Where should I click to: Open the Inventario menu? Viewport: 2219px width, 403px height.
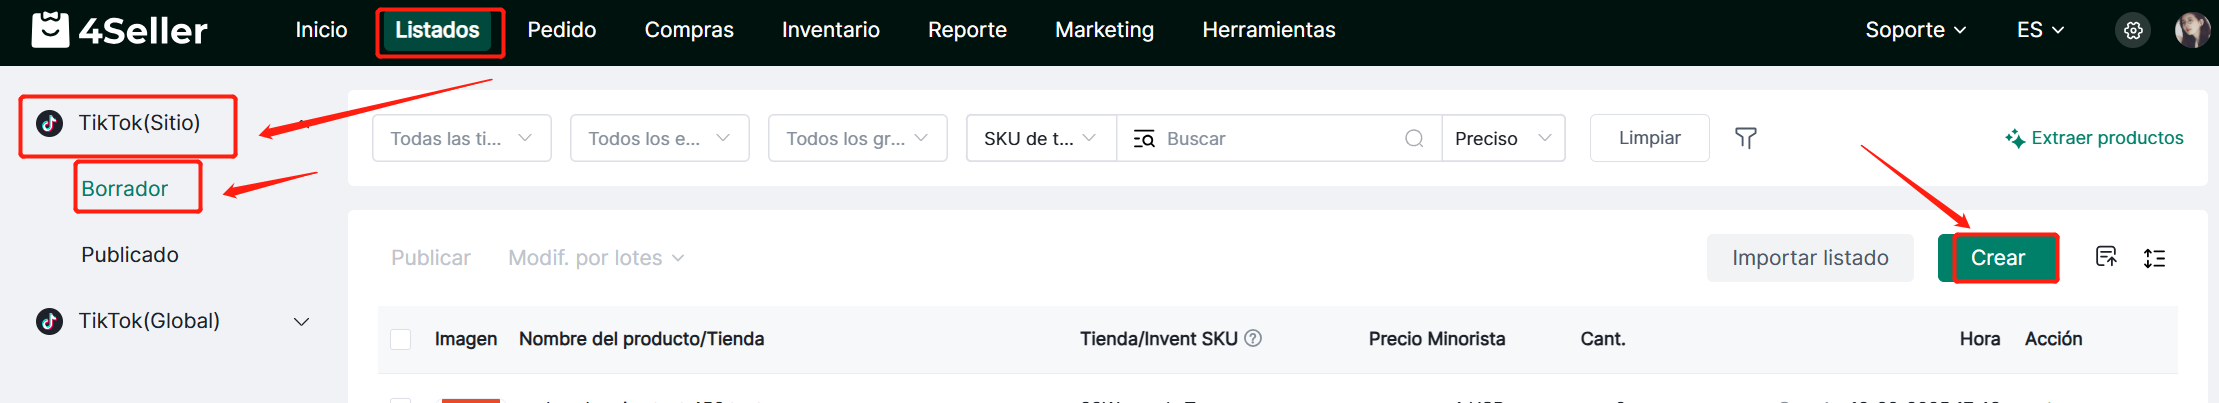tap(830, 30)
